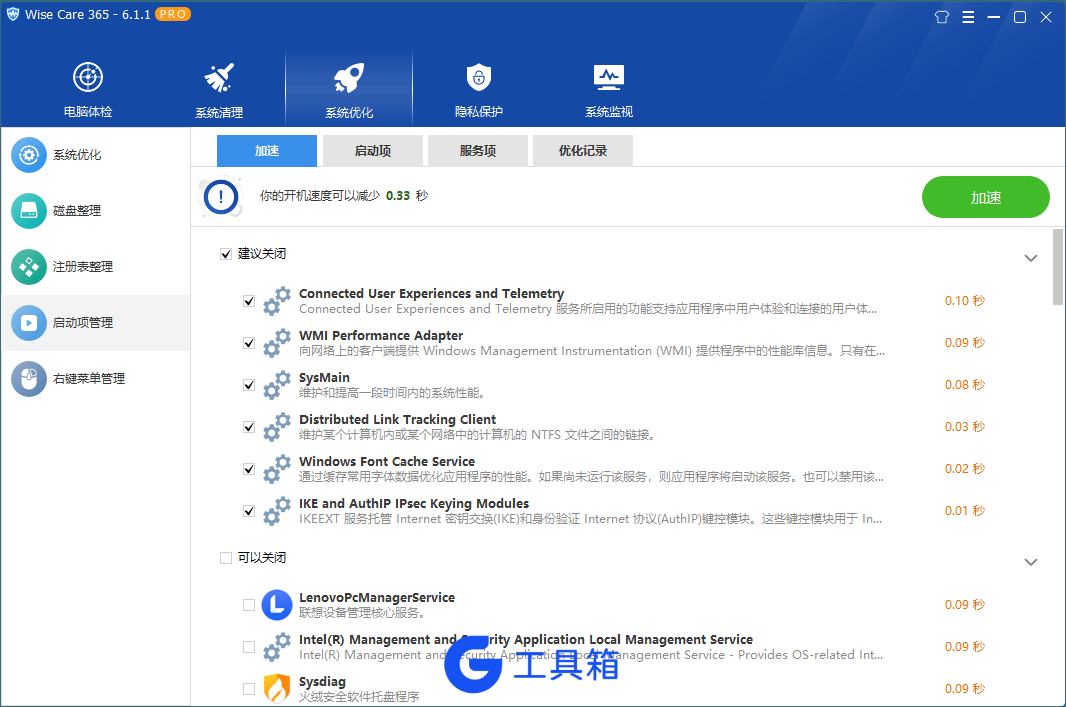Click the WMI Performance Adapter name
The width and height of the screenshot is (1066, 707).
point(381,336)
